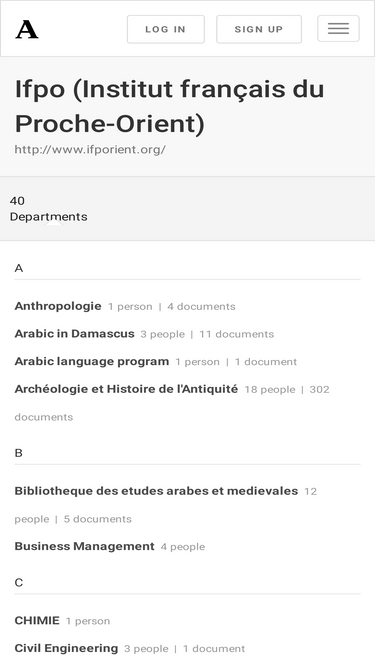
Task: Click the 302 documents count for Archéologie
Action: coord(319,389)
